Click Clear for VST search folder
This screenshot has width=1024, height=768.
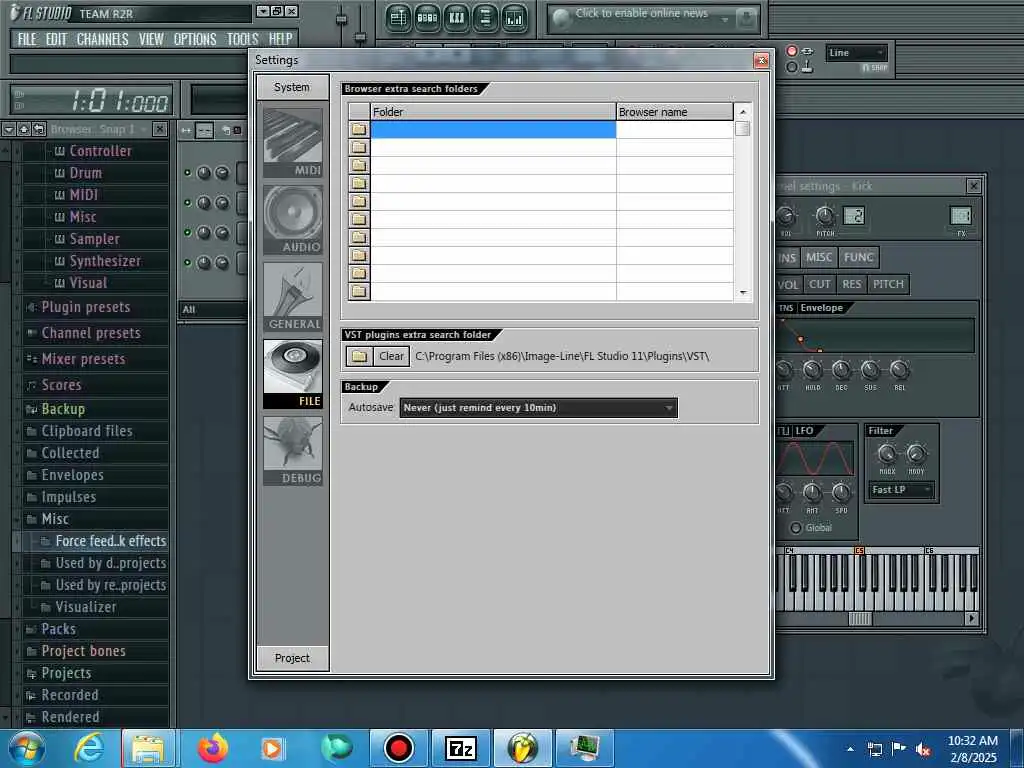[391, 356]
